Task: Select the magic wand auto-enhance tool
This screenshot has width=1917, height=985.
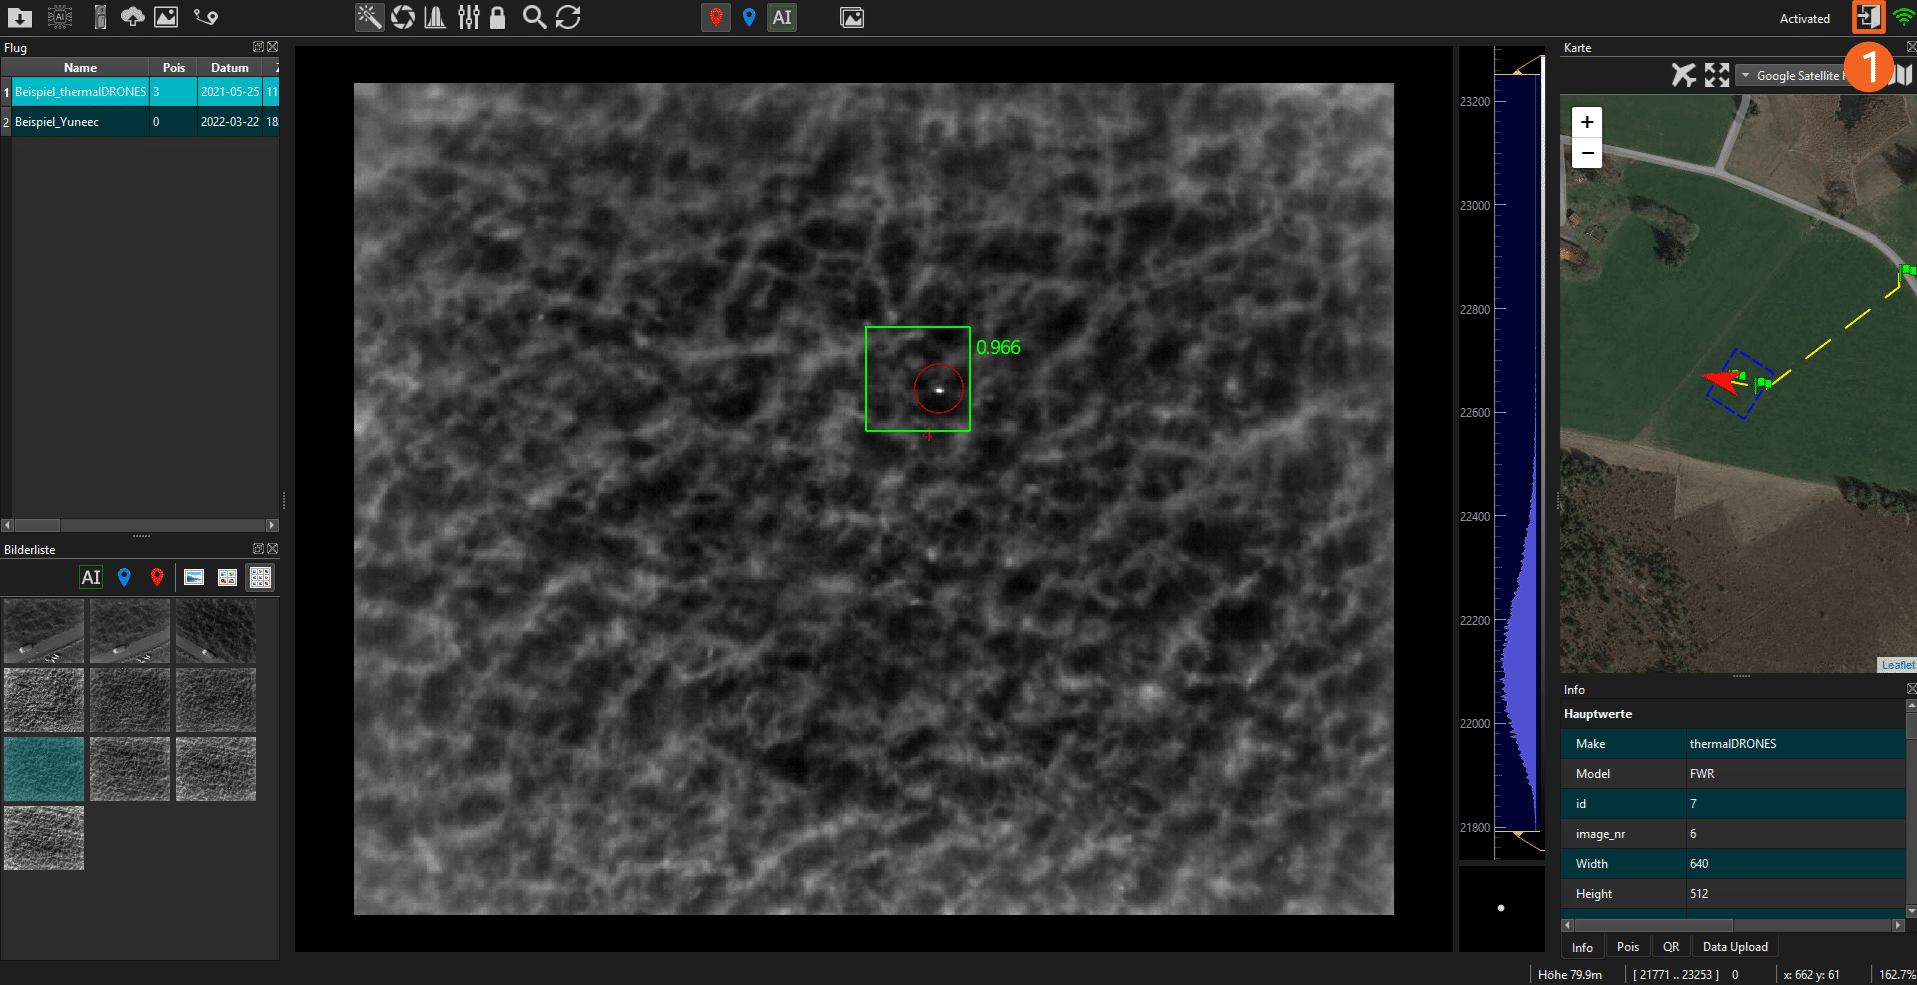Action: (369, 17)
